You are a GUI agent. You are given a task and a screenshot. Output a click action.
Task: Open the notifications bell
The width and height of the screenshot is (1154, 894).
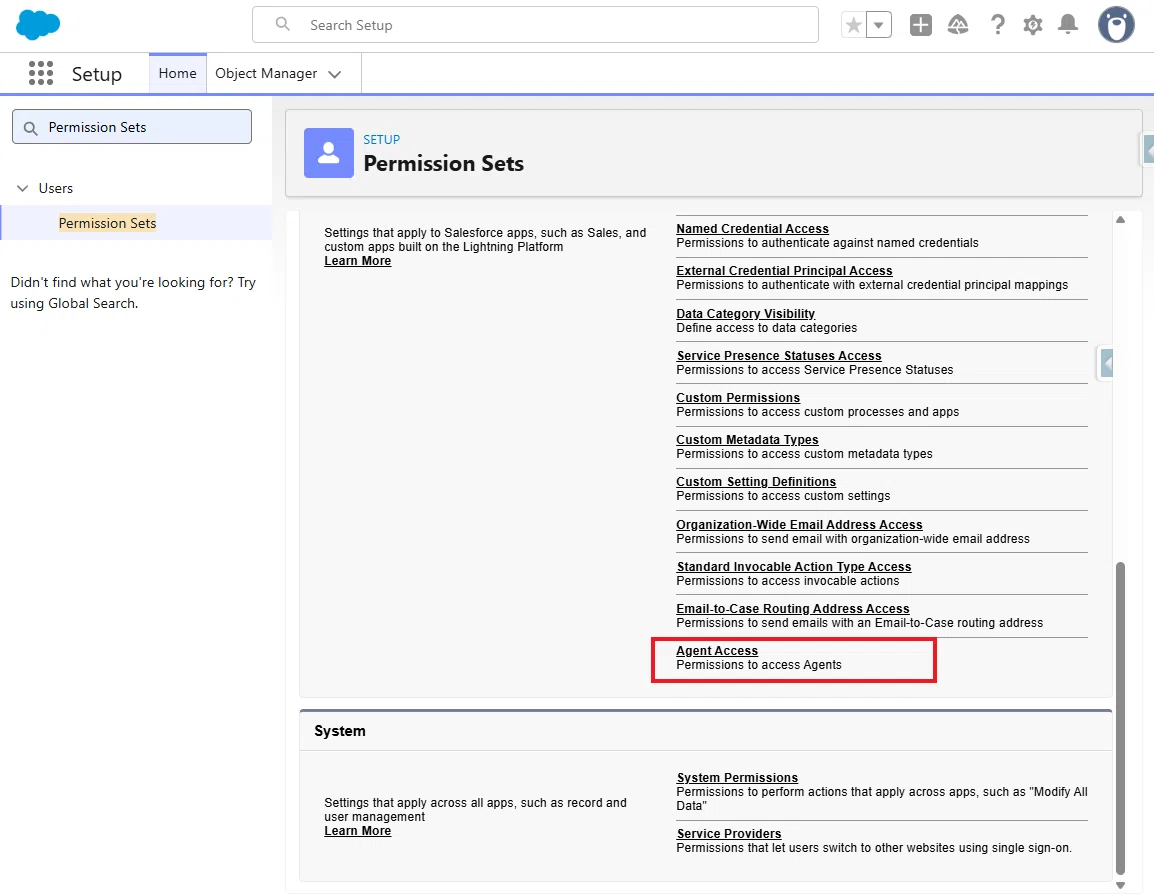1068,25
